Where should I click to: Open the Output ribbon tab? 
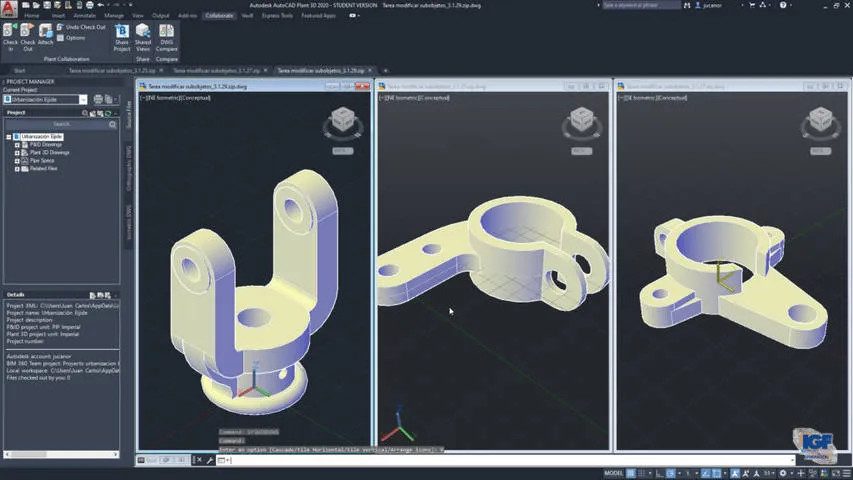coord(161,16)
